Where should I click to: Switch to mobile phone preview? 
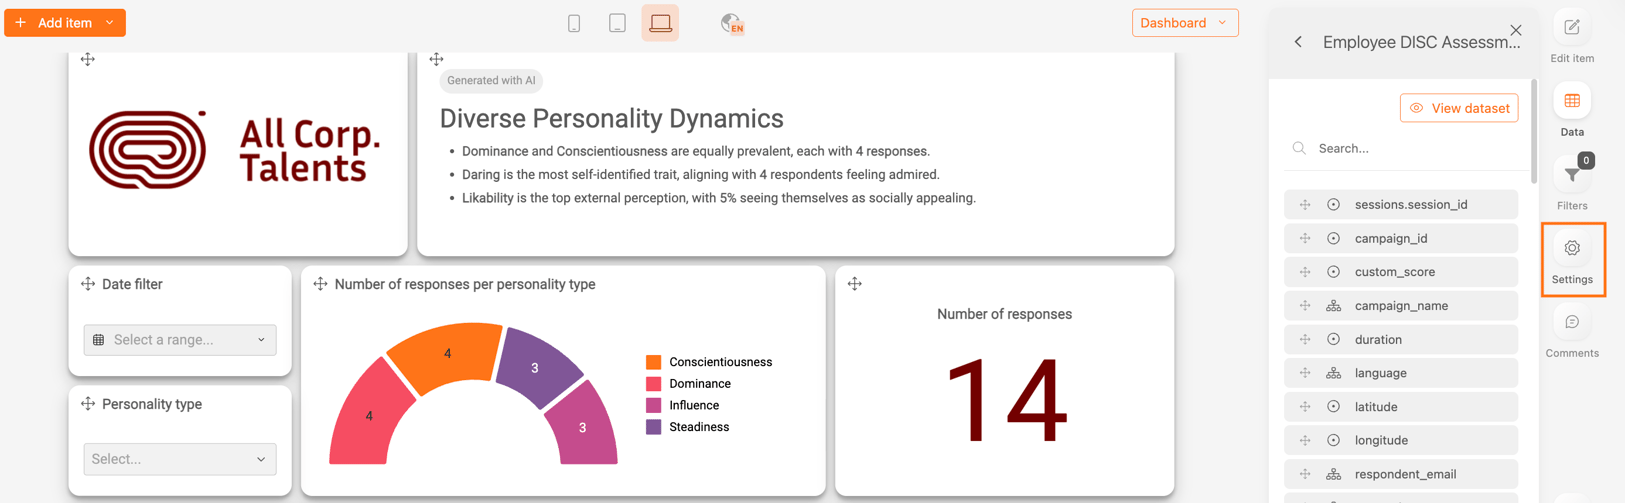[574, 23]
